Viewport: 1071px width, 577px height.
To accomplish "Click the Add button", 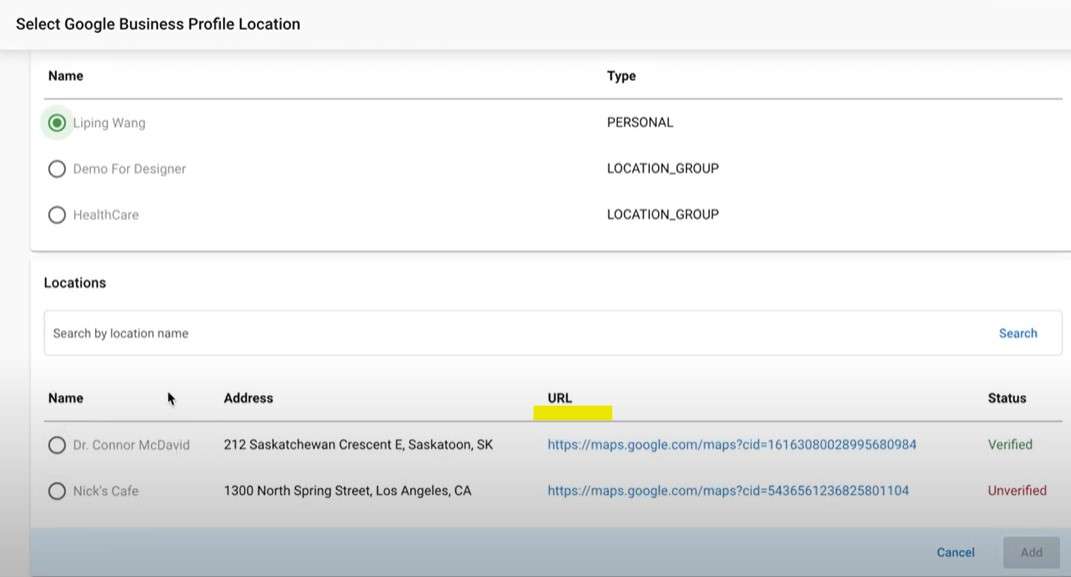I will [1031, 552].
